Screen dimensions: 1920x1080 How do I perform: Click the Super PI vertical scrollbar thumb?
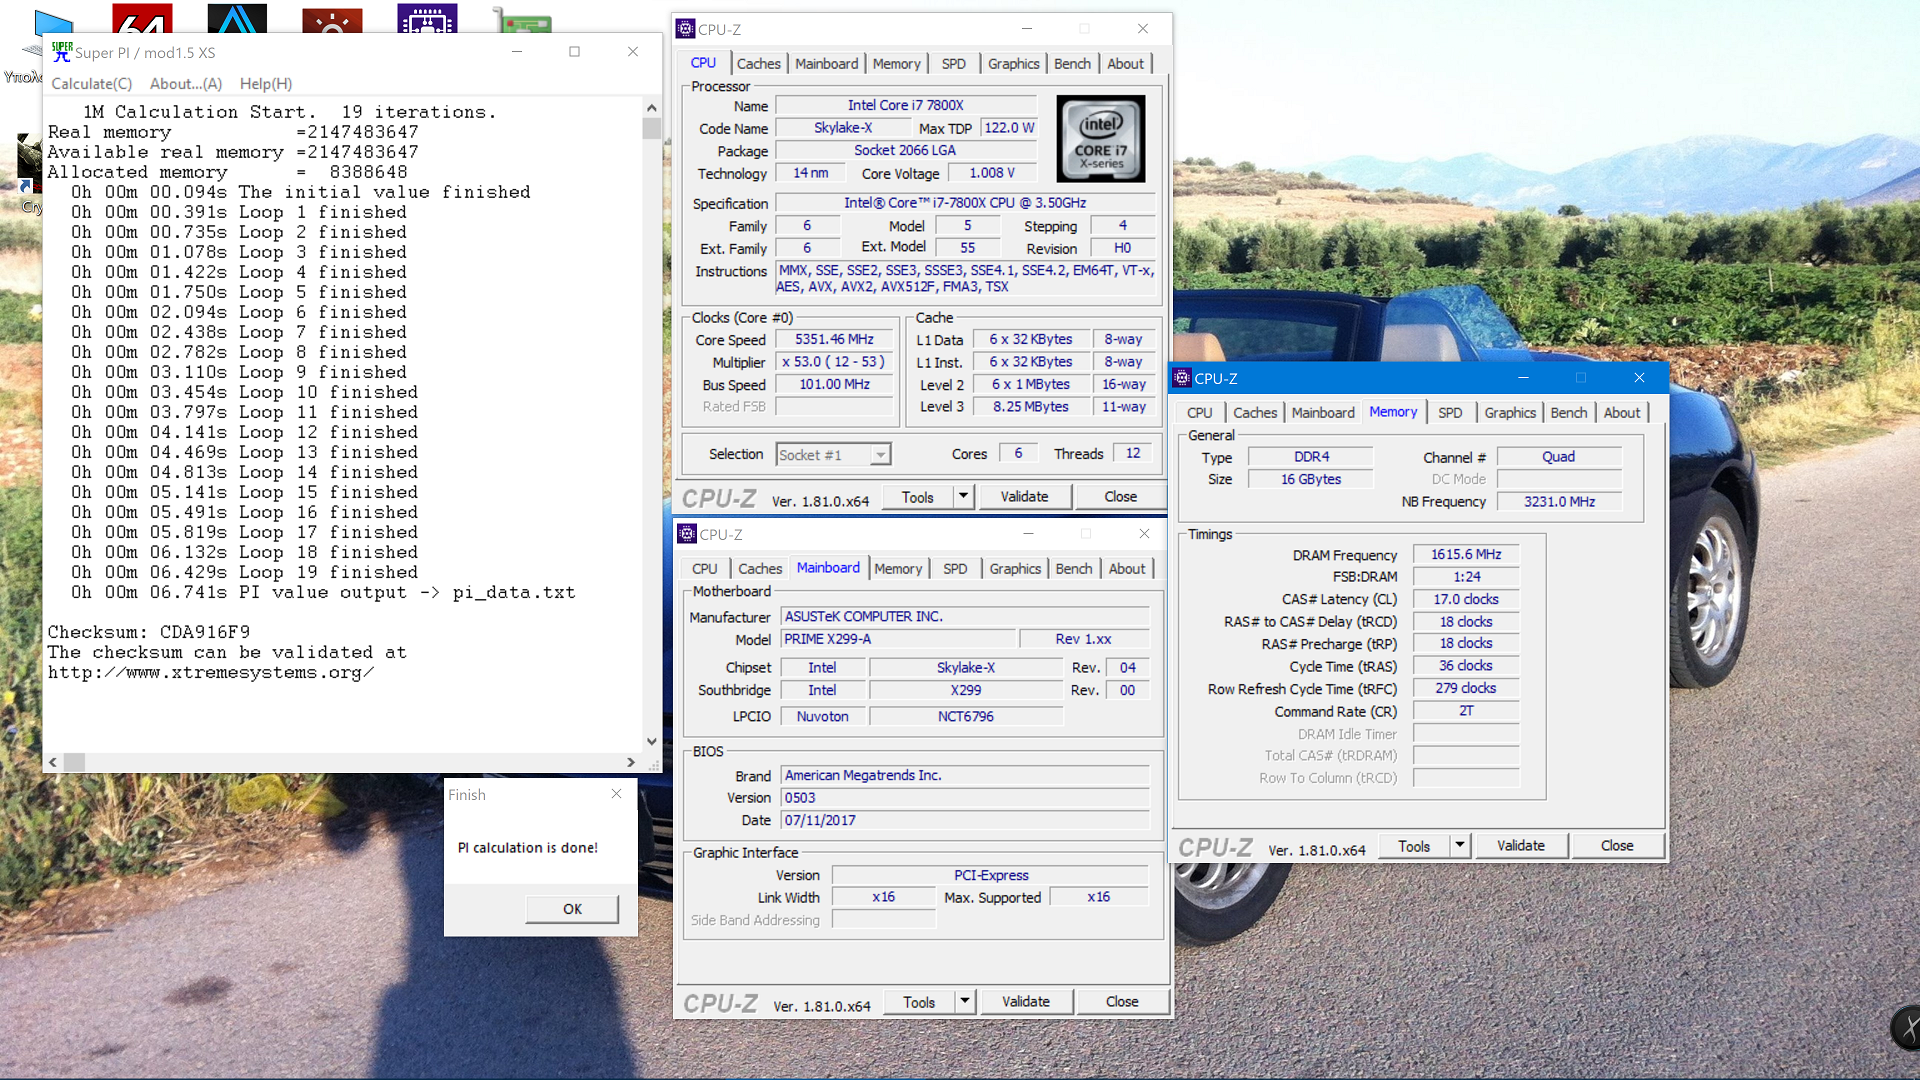652,128
